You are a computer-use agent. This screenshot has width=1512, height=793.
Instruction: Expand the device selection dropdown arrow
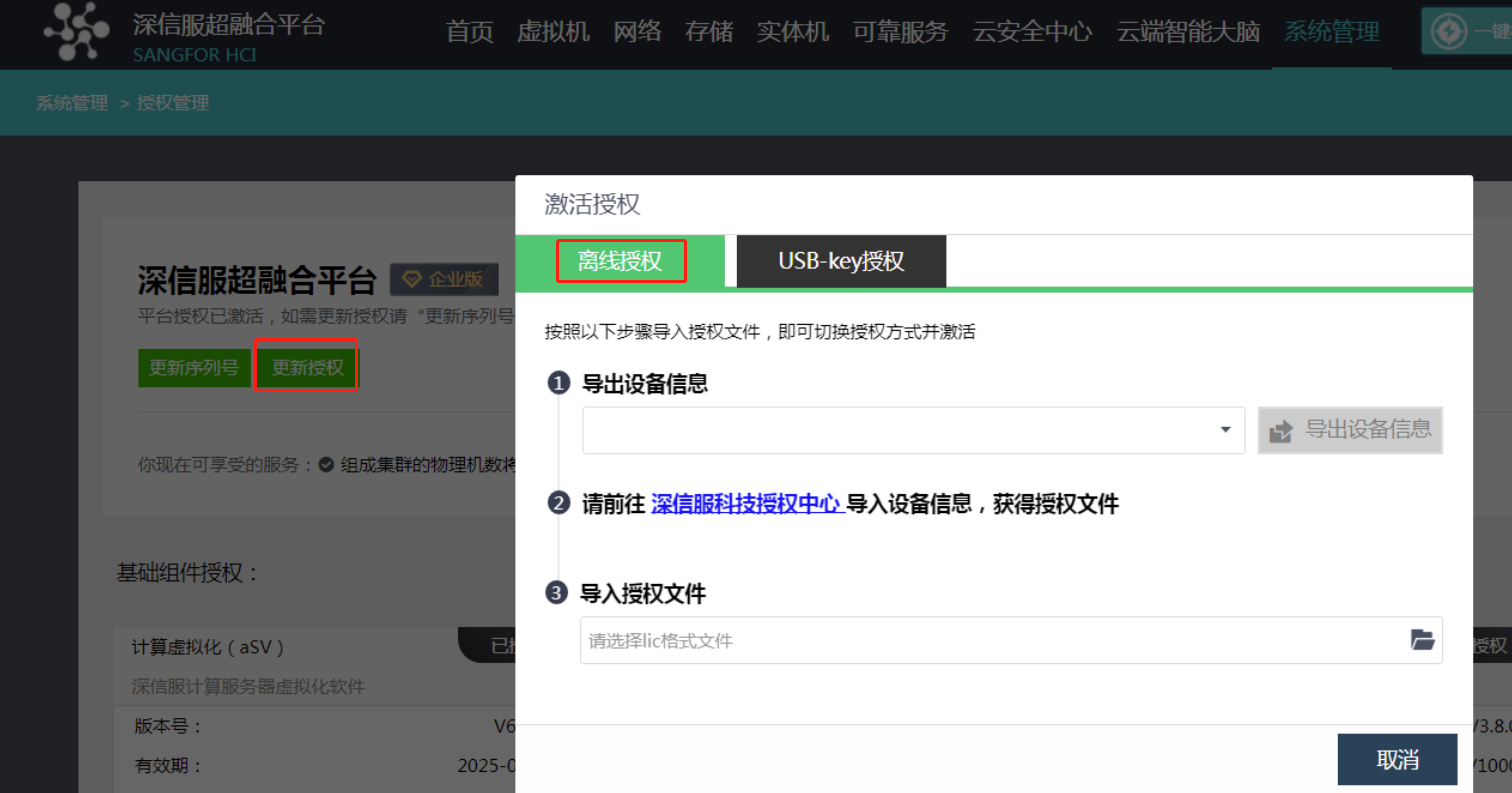tap(1225, 430)
